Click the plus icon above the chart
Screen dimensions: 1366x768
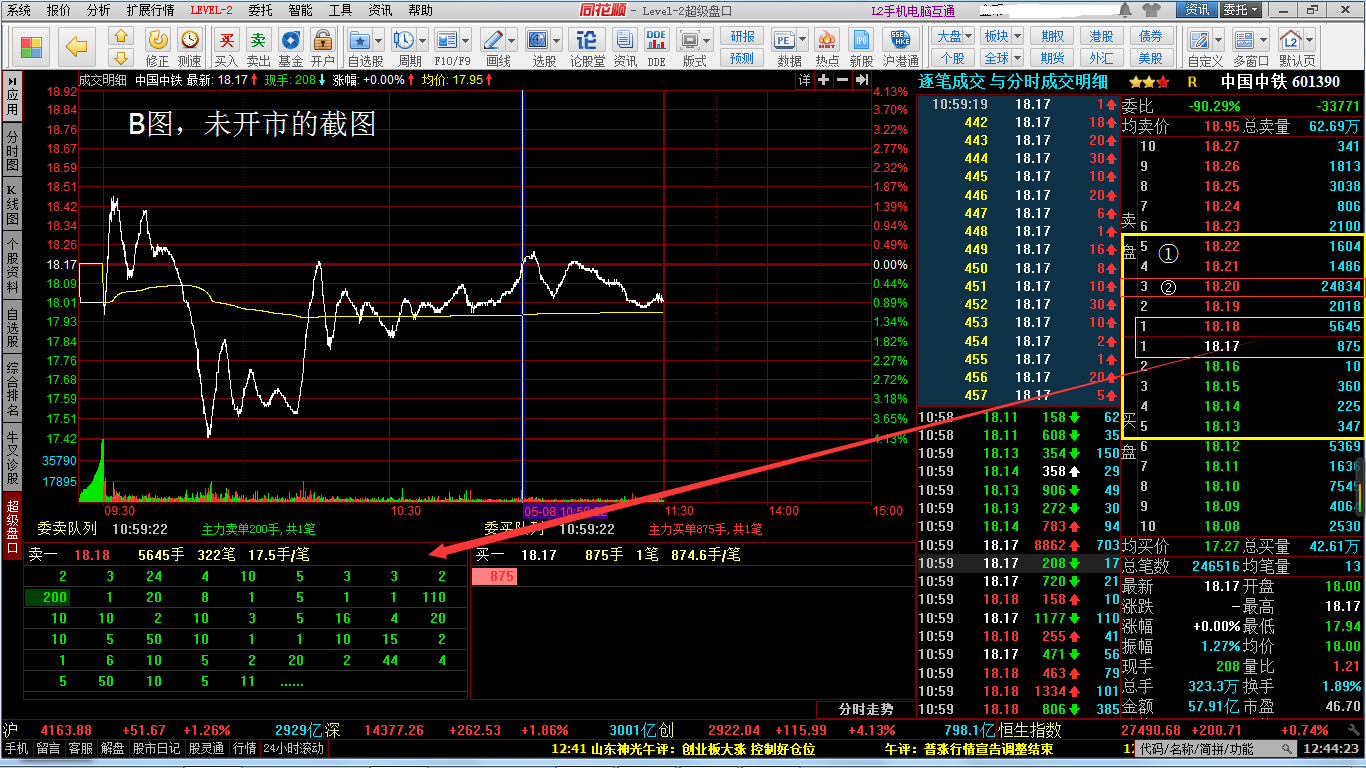point(823,80)
